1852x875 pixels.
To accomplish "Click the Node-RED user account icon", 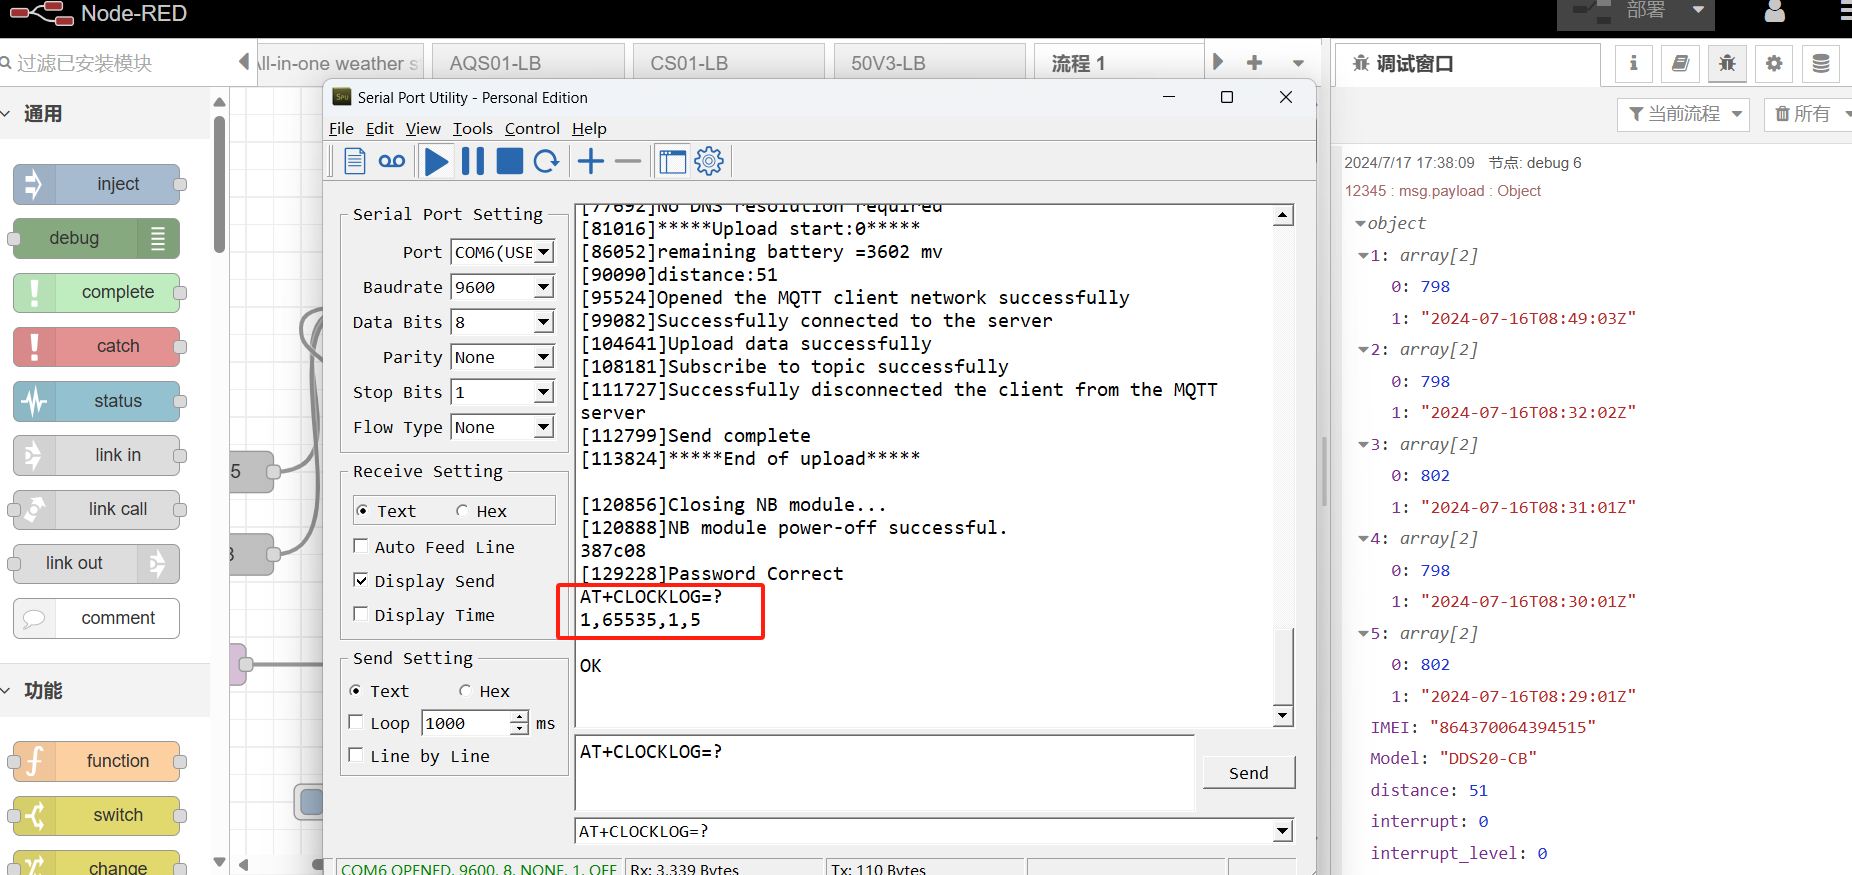I will [1775, 12].
